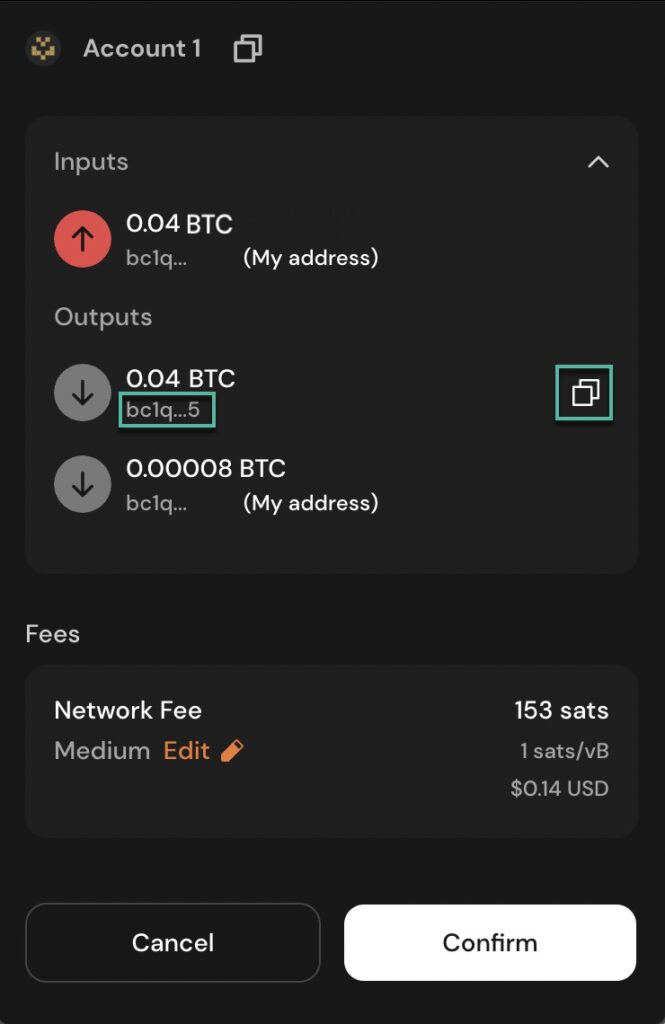The height and width of the screenshot is (1024, 665).
Task: Click the 0.00008 BTC change amount
Action: tap(206, 468)
